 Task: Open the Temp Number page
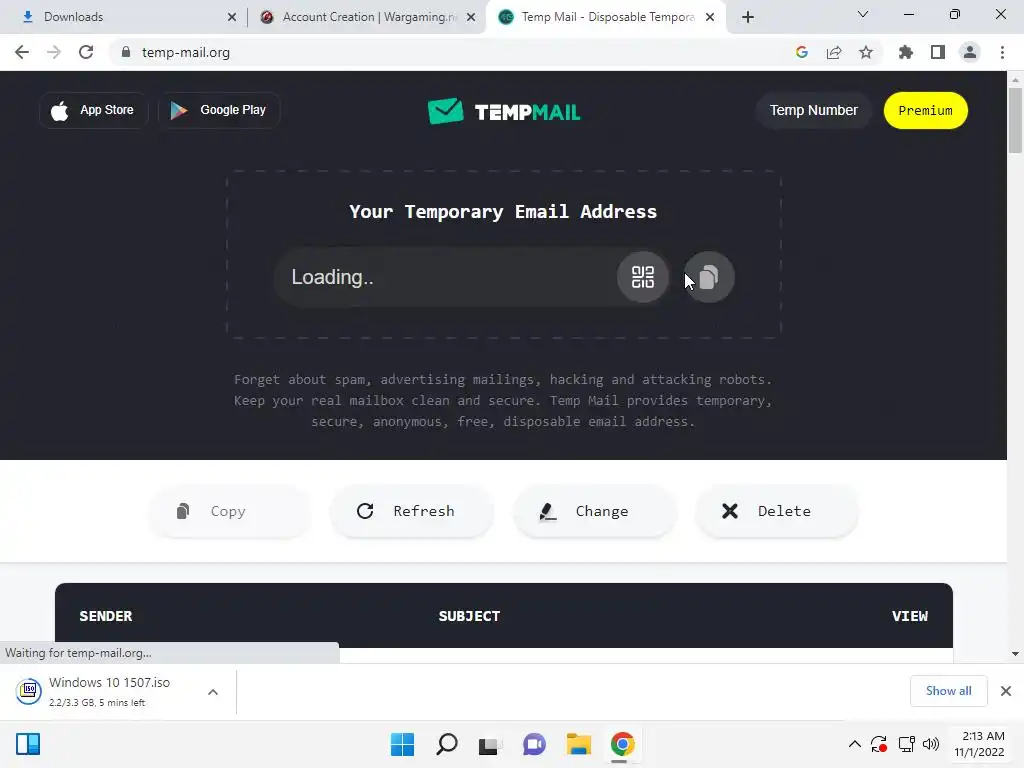(813, 110)
